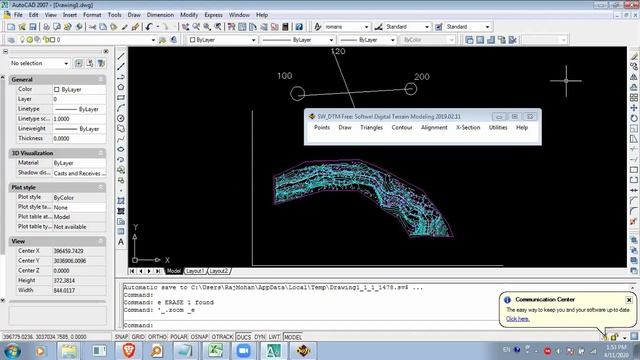Click the Color ByLayer property swatch
640x360 pixels.
(x=57, y=89)
